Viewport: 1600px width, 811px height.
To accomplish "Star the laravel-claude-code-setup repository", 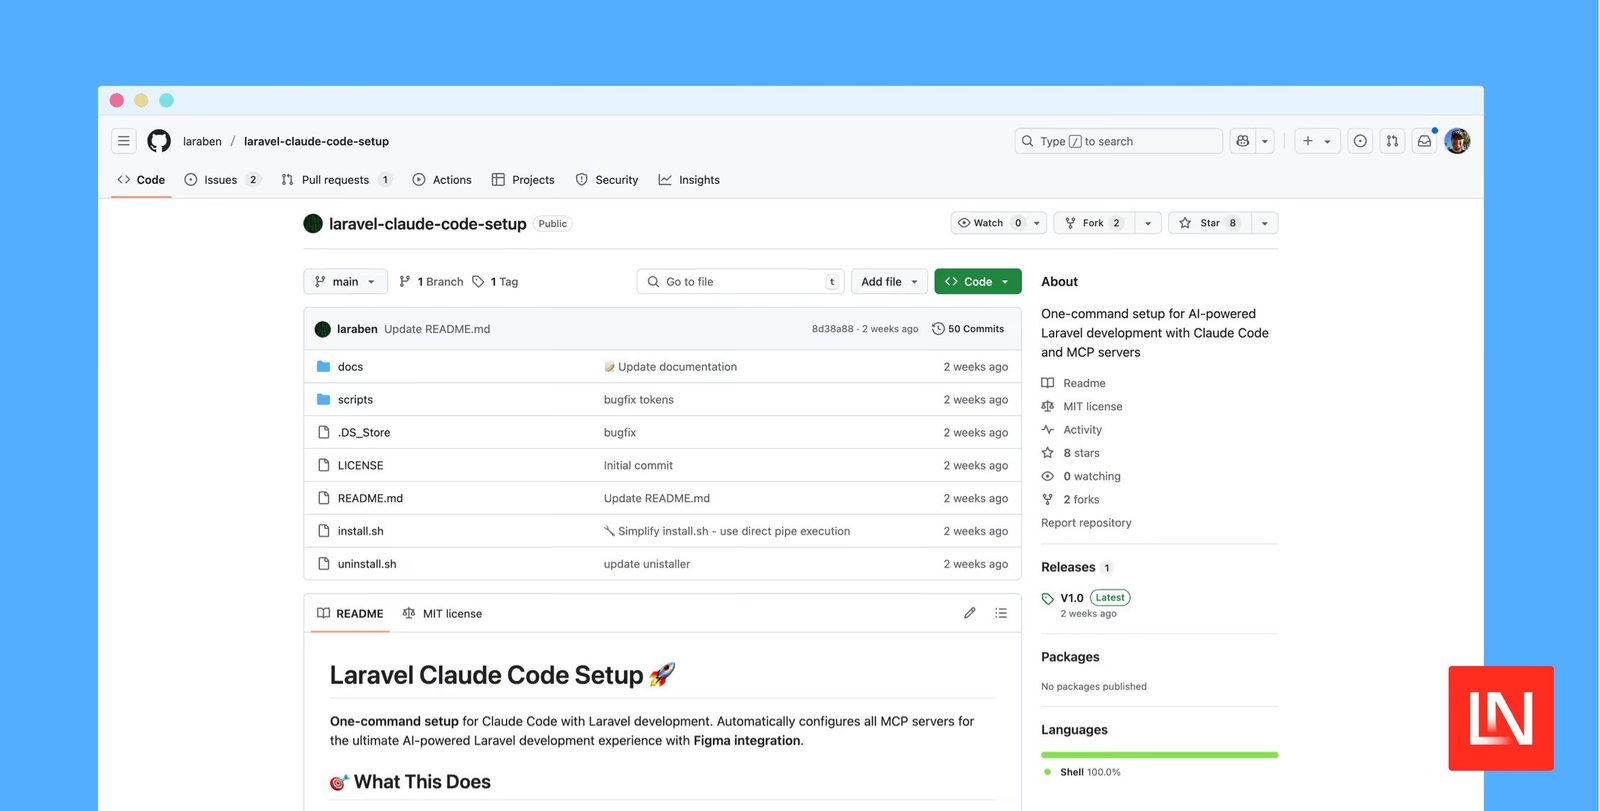I will coord(1208,223).
